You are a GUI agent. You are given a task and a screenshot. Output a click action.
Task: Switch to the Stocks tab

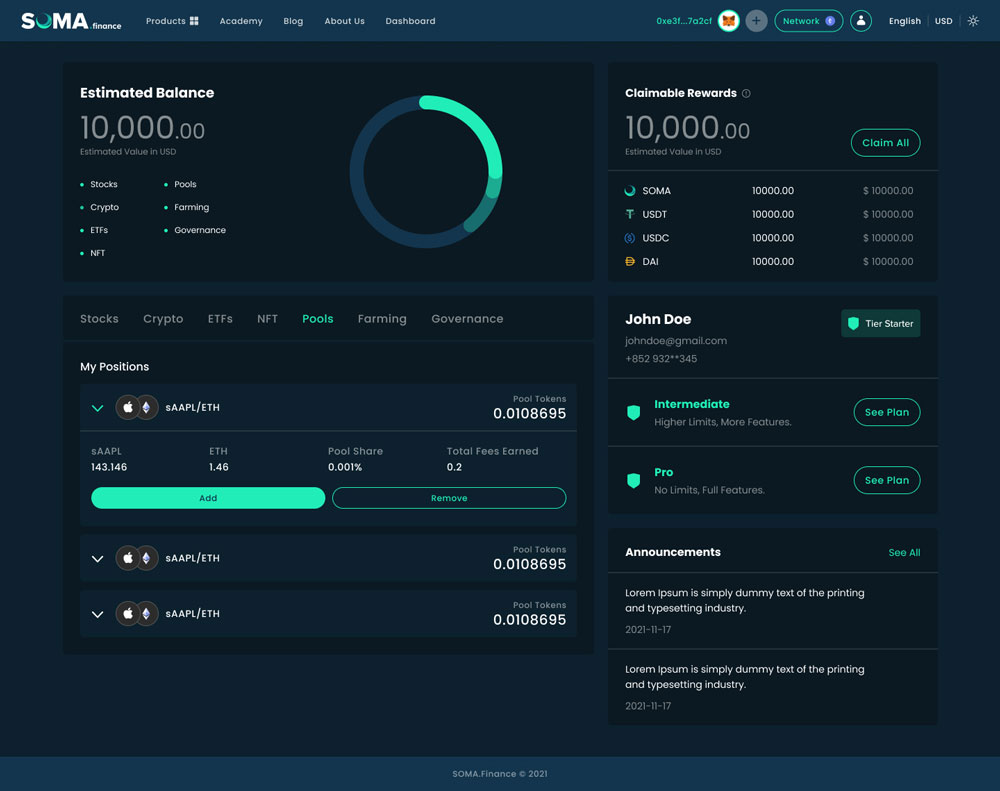tap(99, 319)
